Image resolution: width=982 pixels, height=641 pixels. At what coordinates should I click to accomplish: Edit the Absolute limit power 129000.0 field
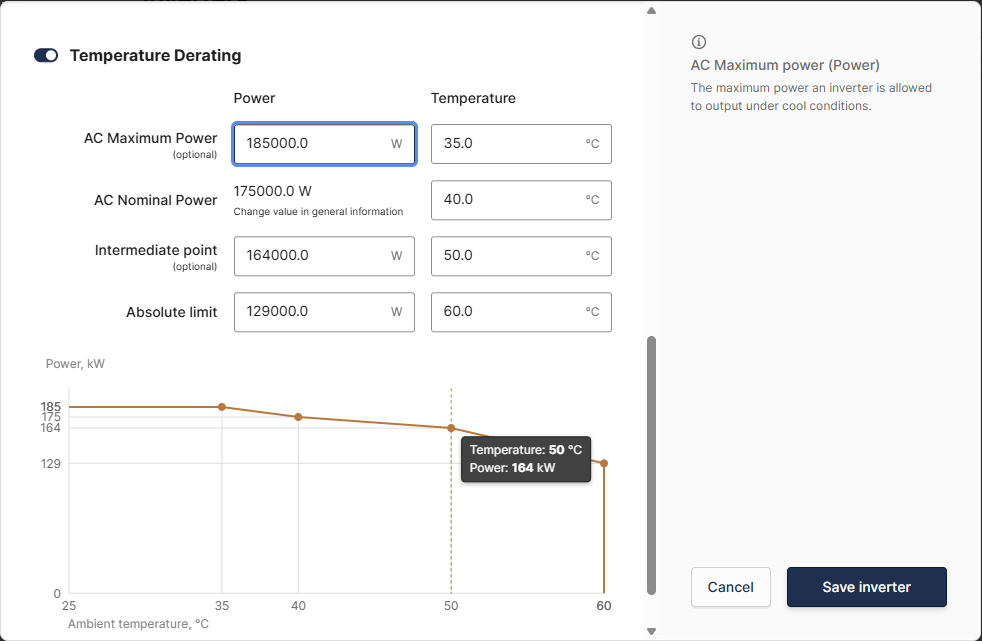324,312
